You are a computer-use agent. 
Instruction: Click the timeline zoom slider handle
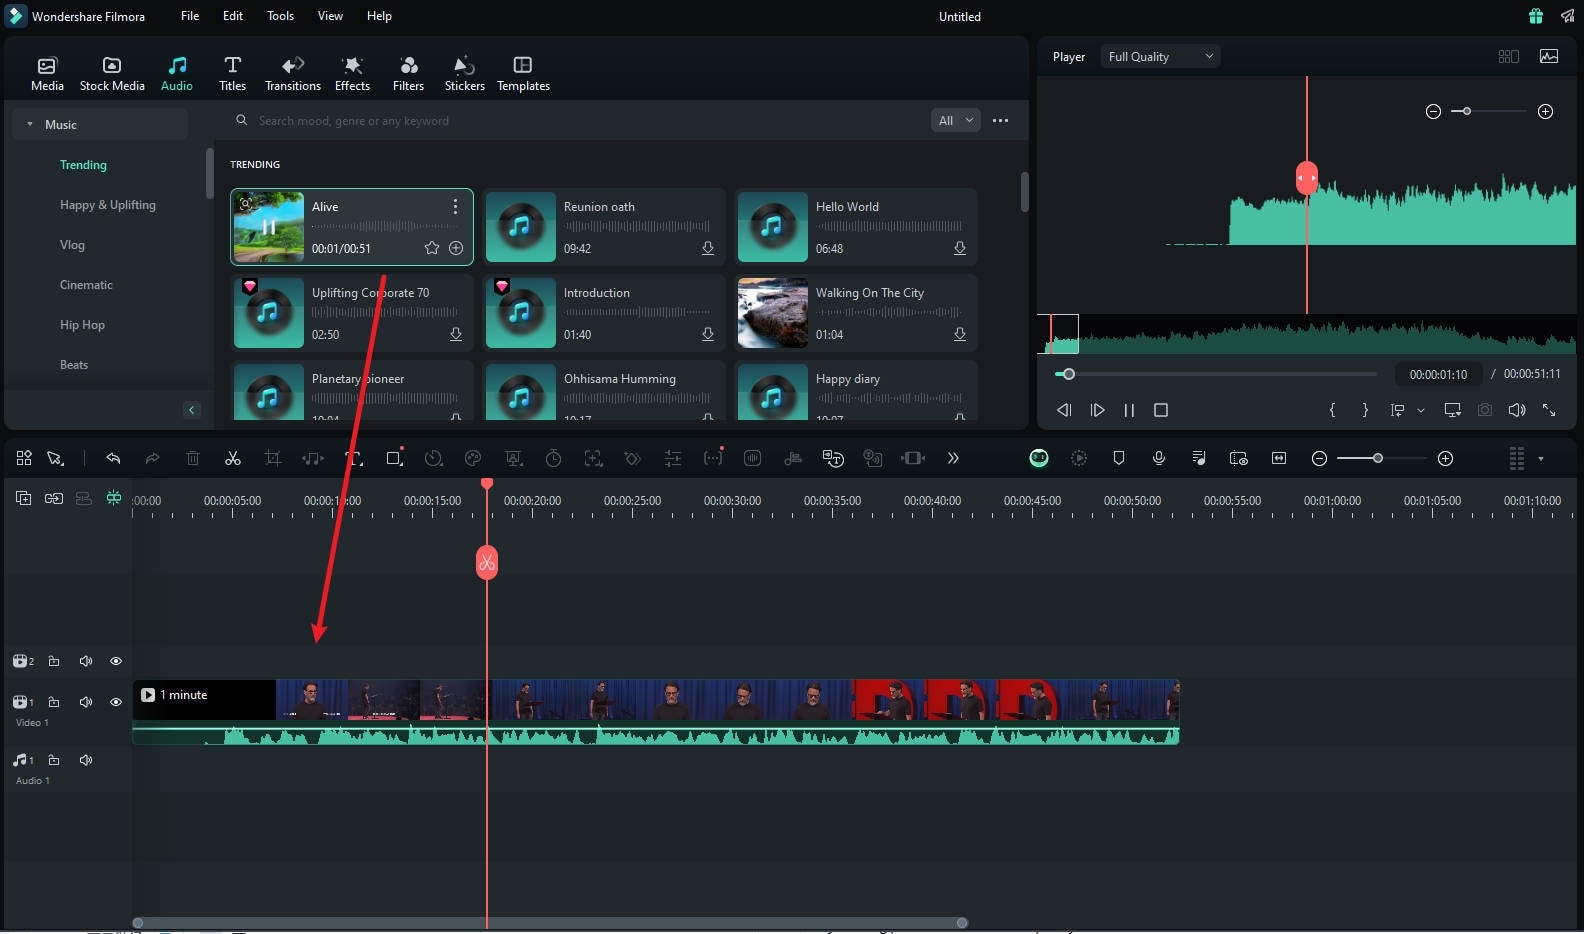(x=1378, y=458)
